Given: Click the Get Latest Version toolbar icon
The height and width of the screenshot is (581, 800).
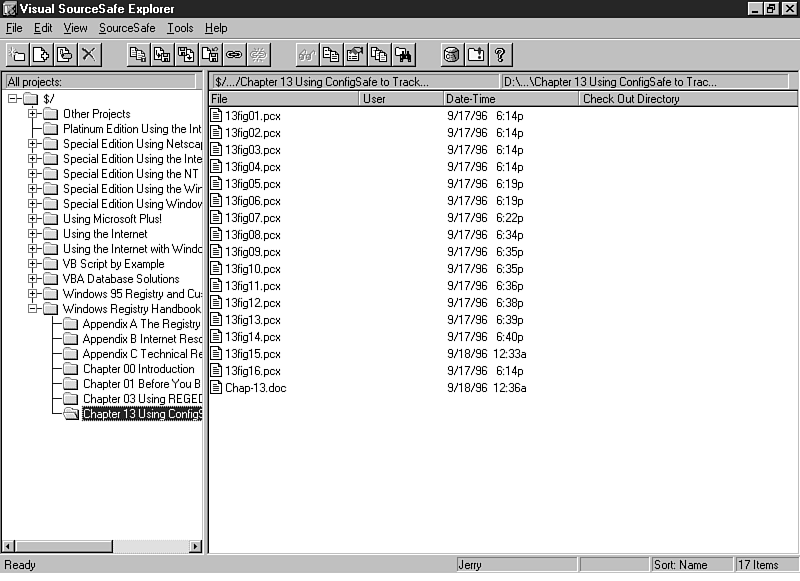Looking at the screenshot, I should [138, 55].
